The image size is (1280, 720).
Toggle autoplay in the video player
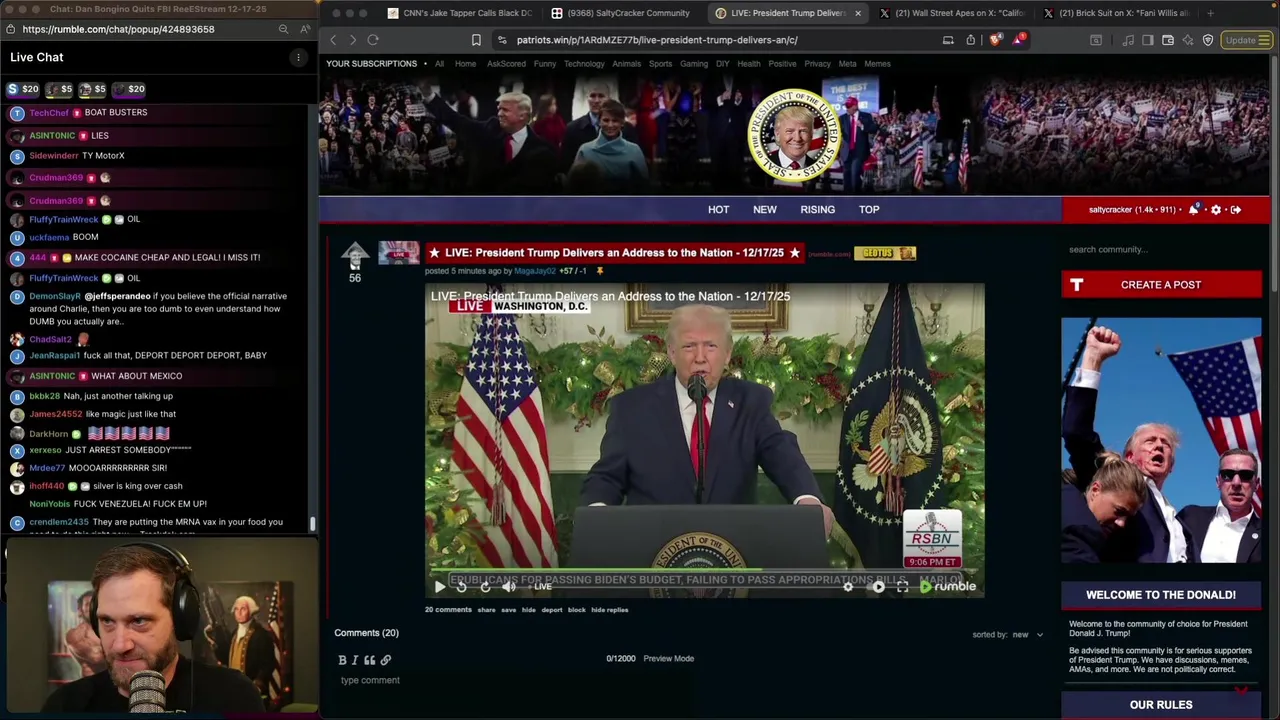pyautogui.click(x=877, y=587)
